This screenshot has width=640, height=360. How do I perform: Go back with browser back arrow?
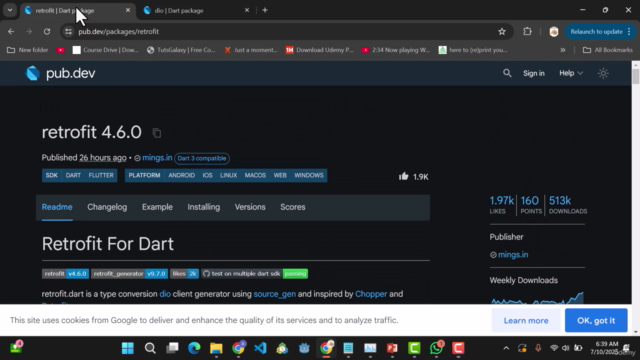(x=11, y=31)
